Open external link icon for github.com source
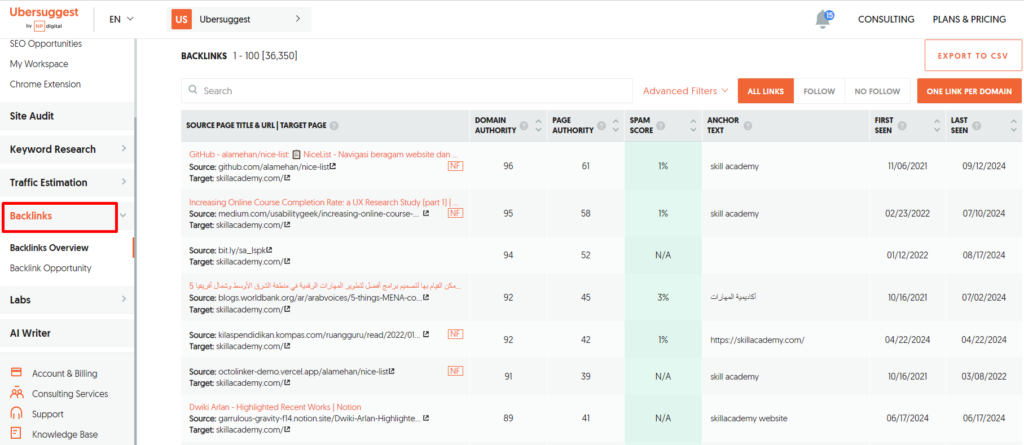The image size is (1024, 445). pos(333,167)
